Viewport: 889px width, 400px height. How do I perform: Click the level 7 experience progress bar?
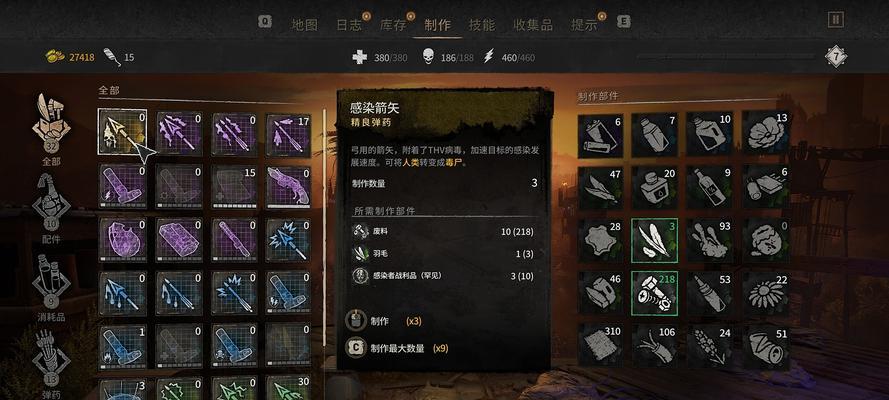point(726,56)
